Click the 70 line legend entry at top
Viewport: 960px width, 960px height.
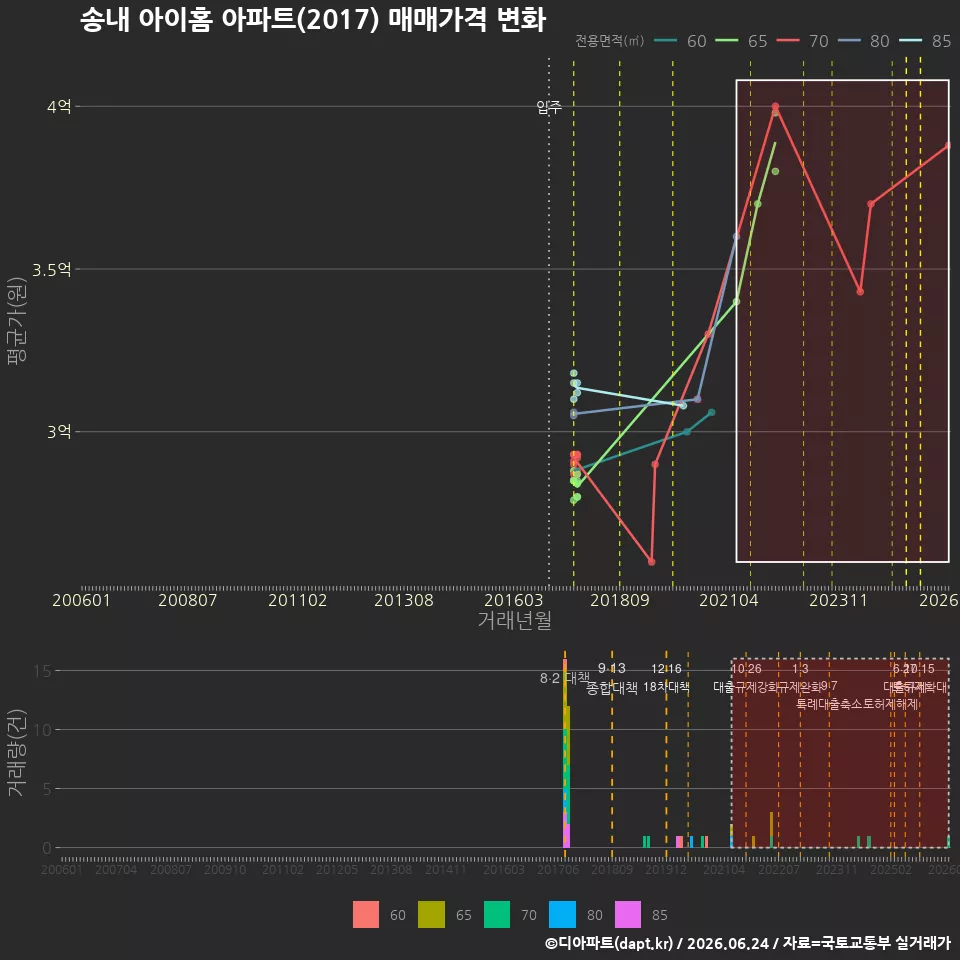coord(803,41)
